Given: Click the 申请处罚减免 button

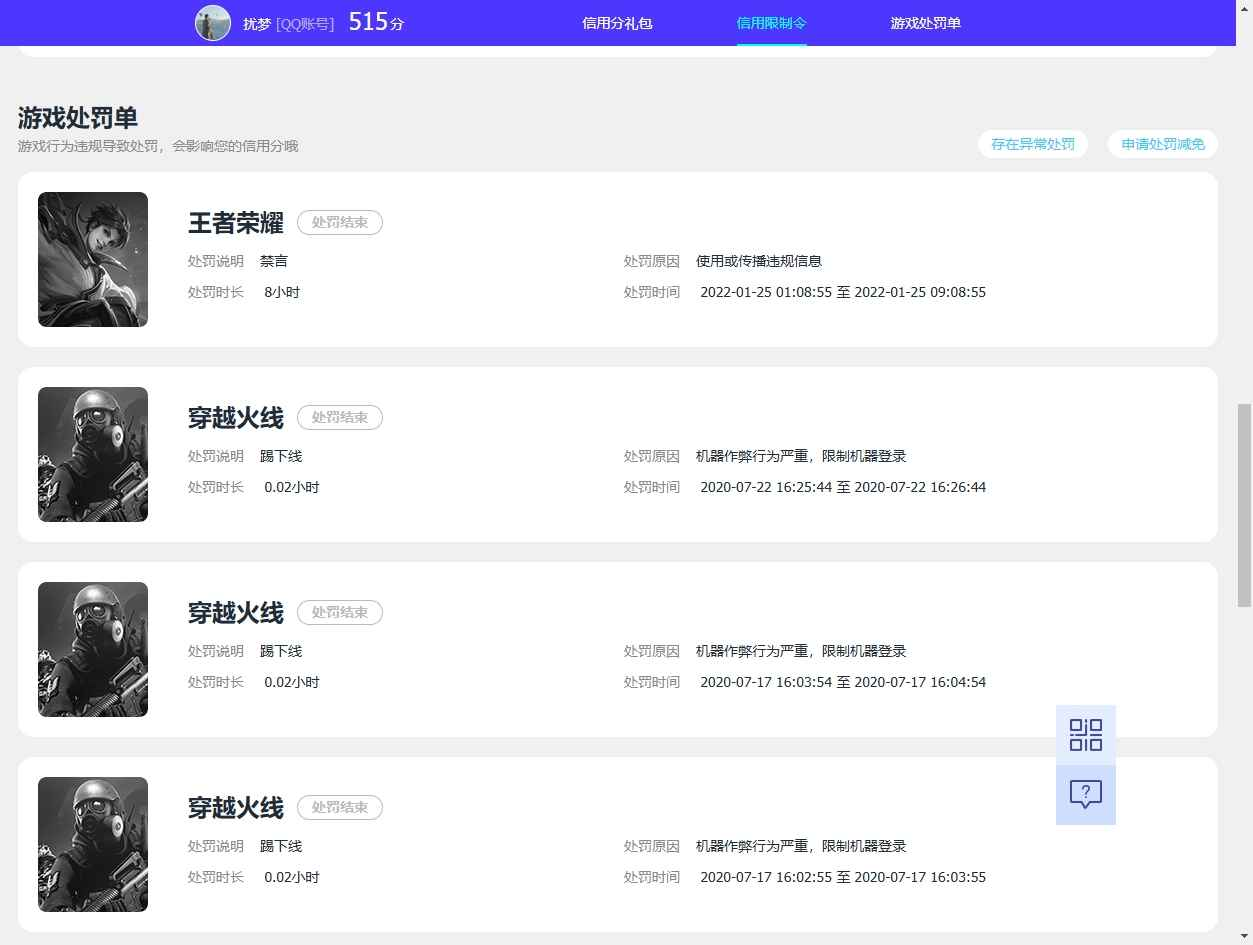Looking at the screenshot, I should (x=1163, y=144).
